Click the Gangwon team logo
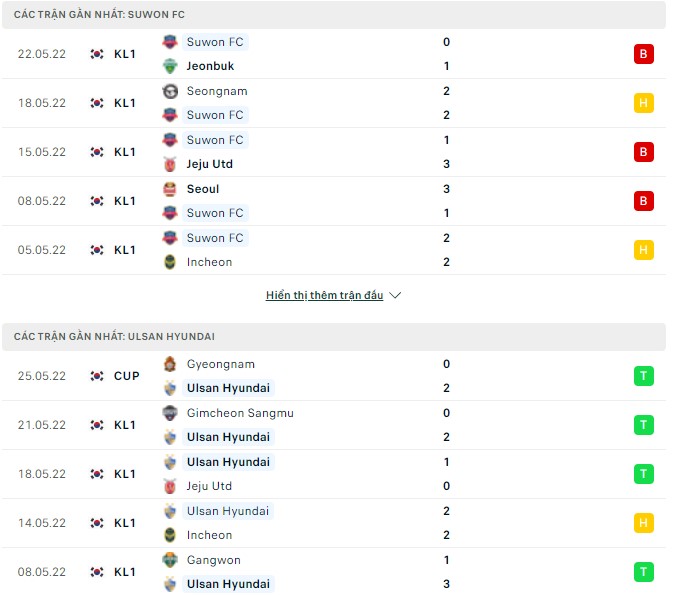 pyautogui.click(x=170, y=560)
